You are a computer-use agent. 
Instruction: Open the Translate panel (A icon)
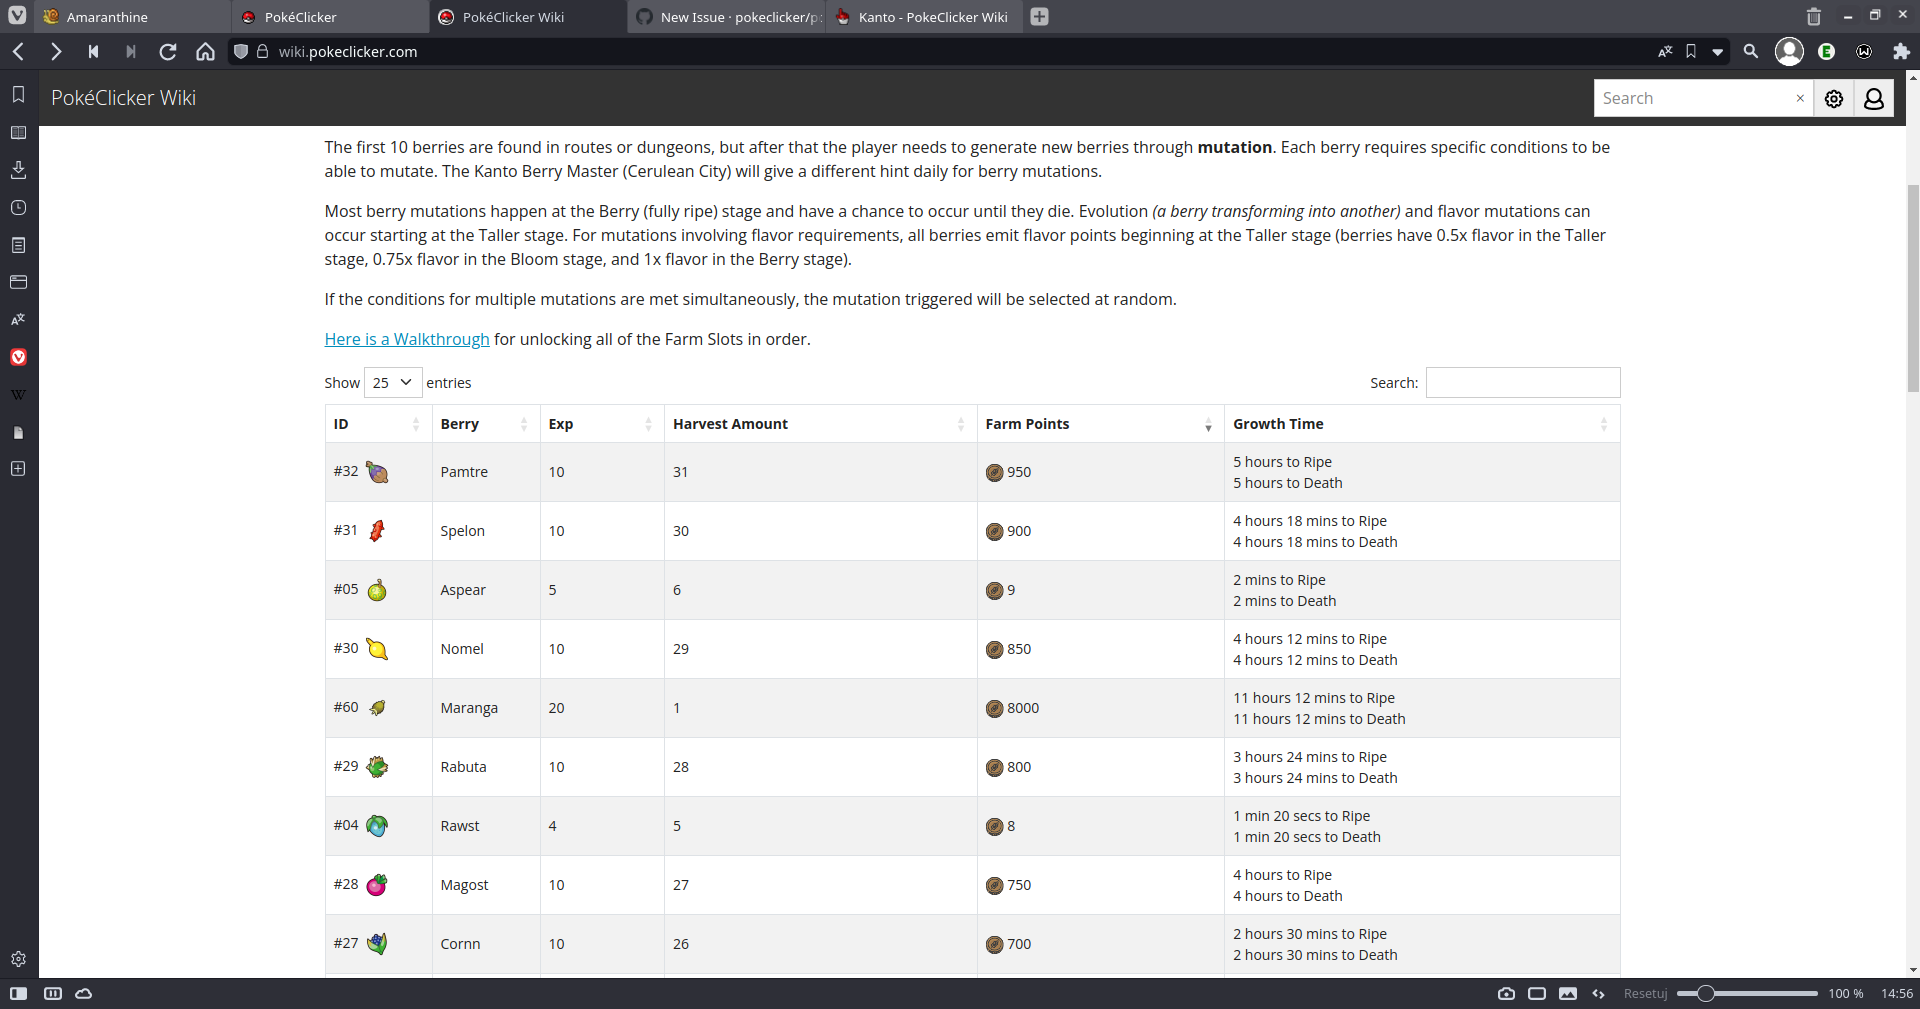(18, 319)
